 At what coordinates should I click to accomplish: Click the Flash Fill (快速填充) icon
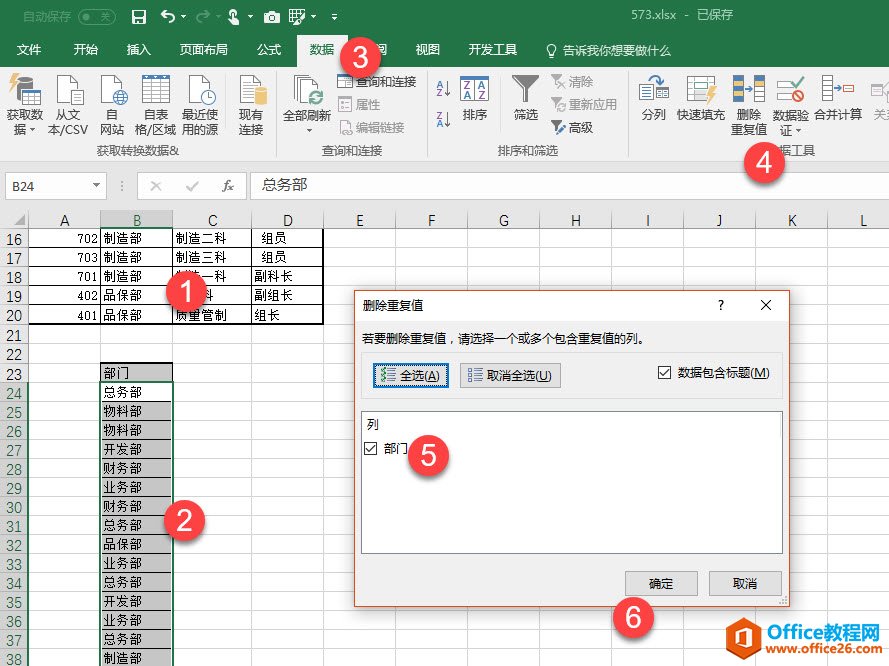tap(700, 92)
